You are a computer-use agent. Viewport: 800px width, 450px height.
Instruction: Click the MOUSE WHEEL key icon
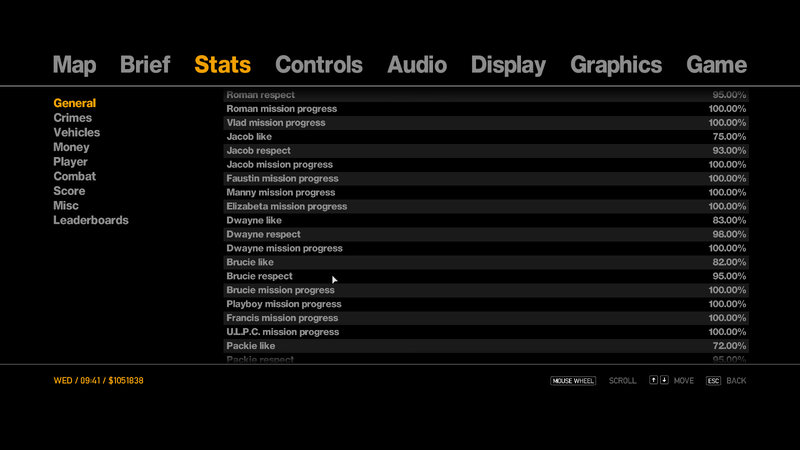[x=573, y=381]
